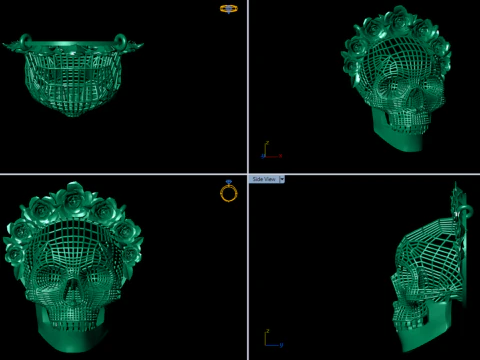Click the top-down ring view icon
The height and width of the screenshot is (360, 480).
229,9
